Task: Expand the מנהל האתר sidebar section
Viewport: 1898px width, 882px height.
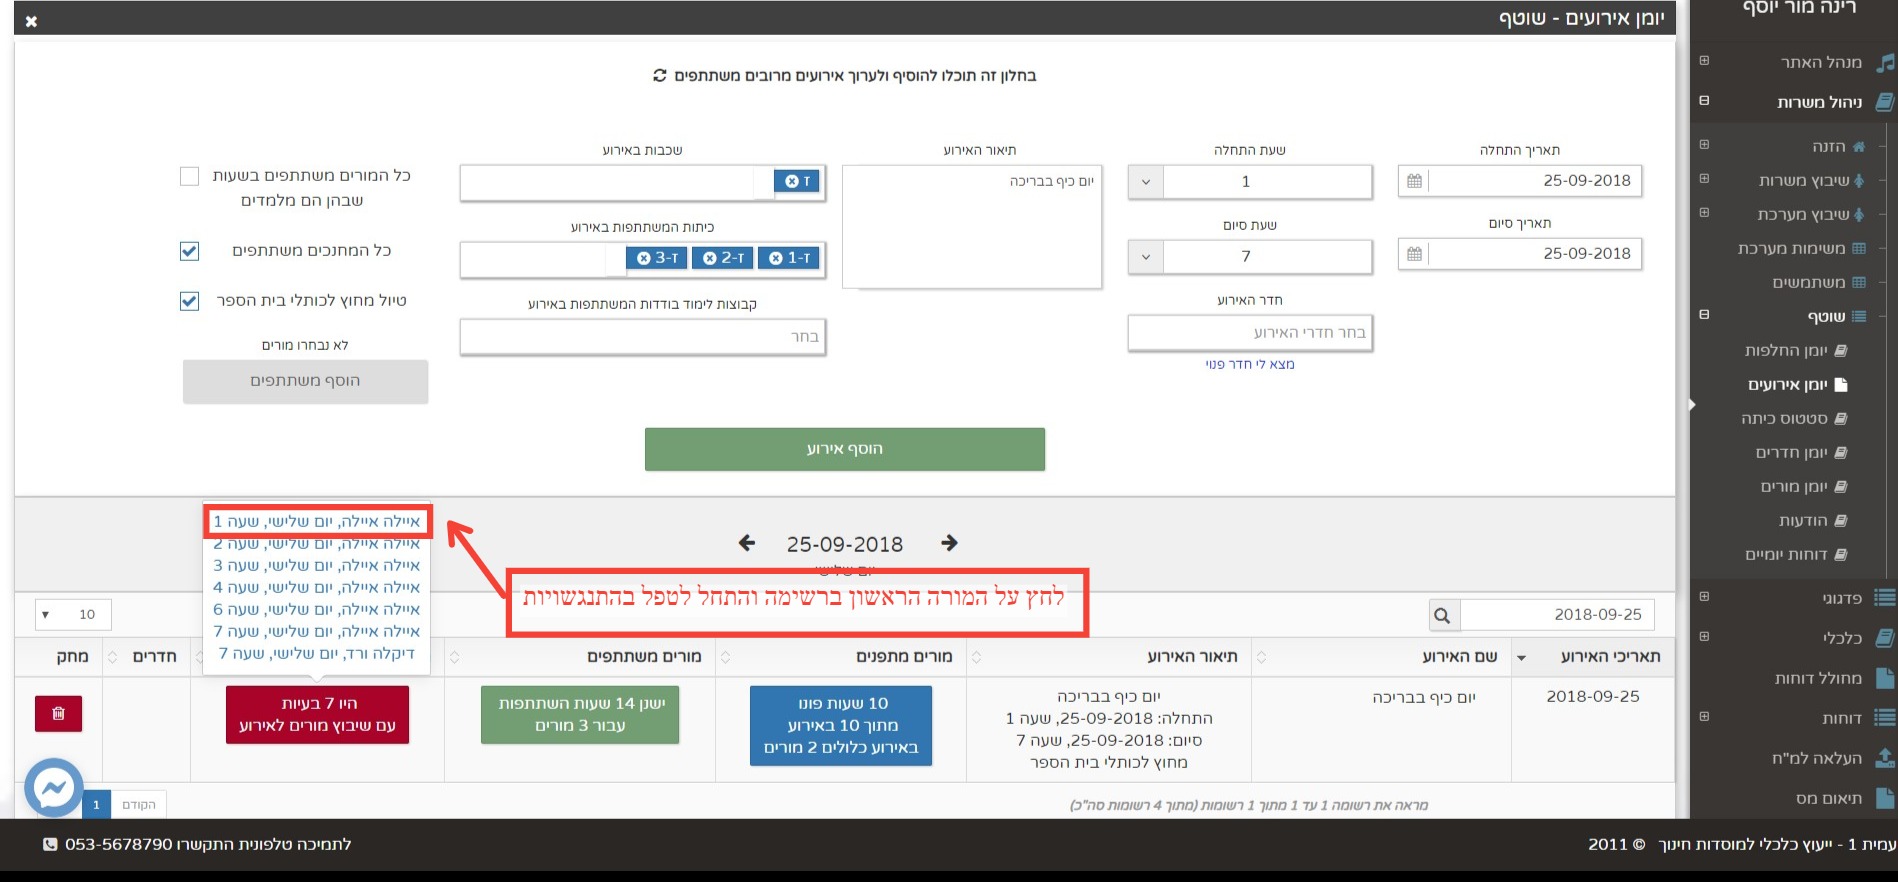Action: 1704,61
